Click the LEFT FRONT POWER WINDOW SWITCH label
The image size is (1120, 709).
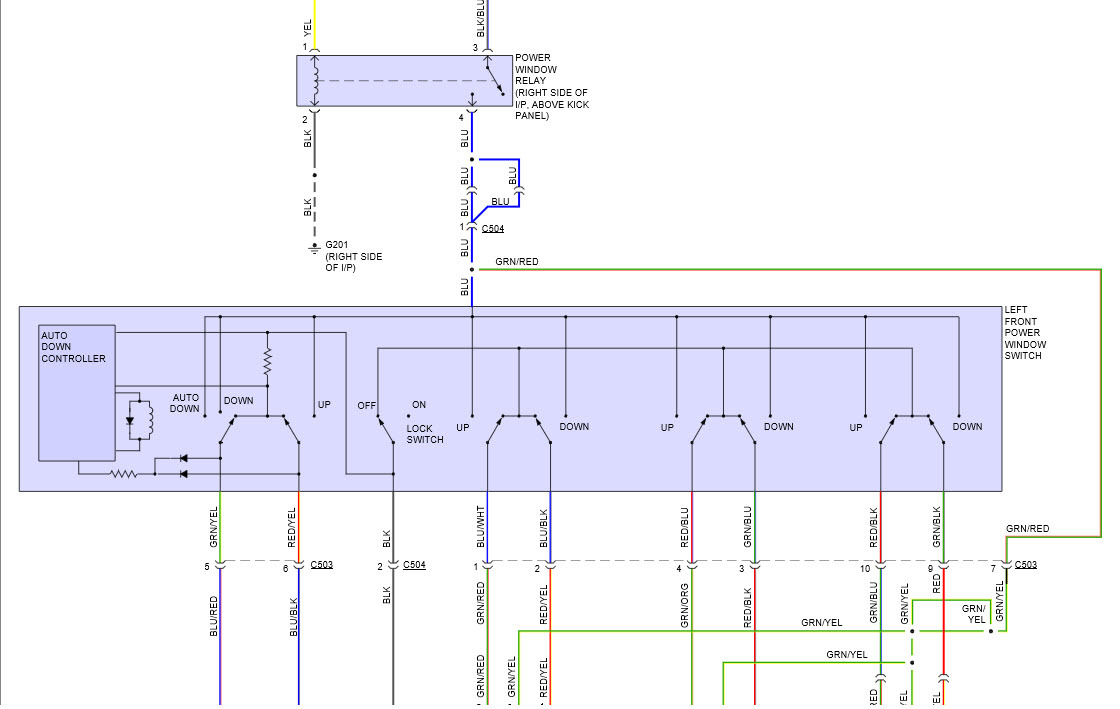click(1025, 333)
